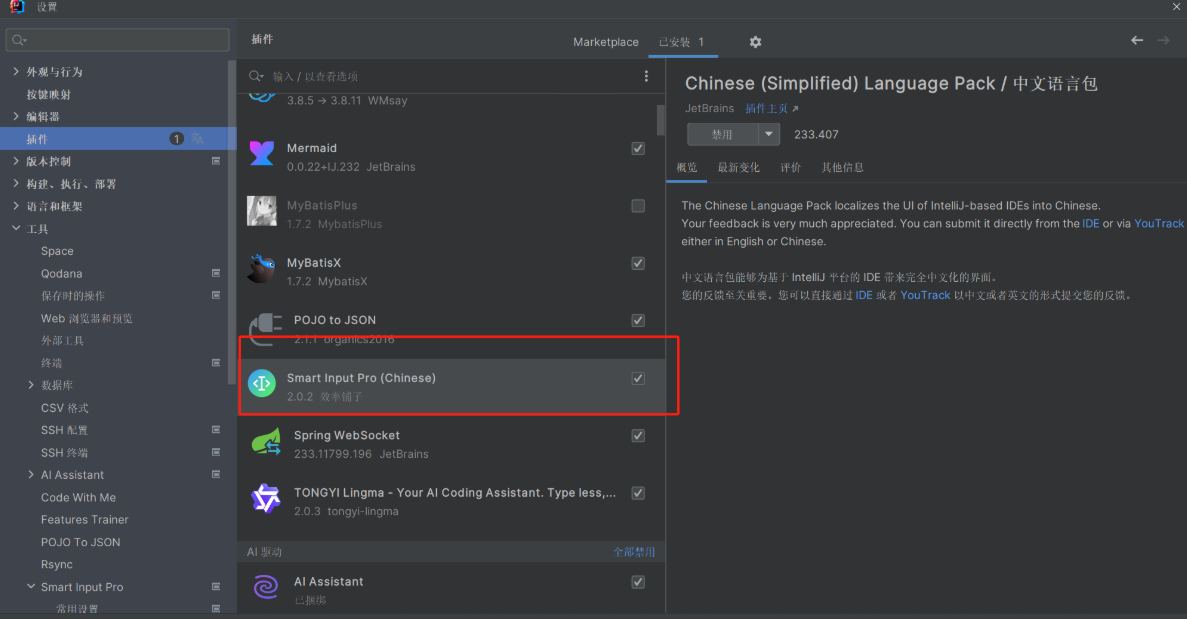
Task: Expand the 数据库 tree node
Action: coord(31,385)
